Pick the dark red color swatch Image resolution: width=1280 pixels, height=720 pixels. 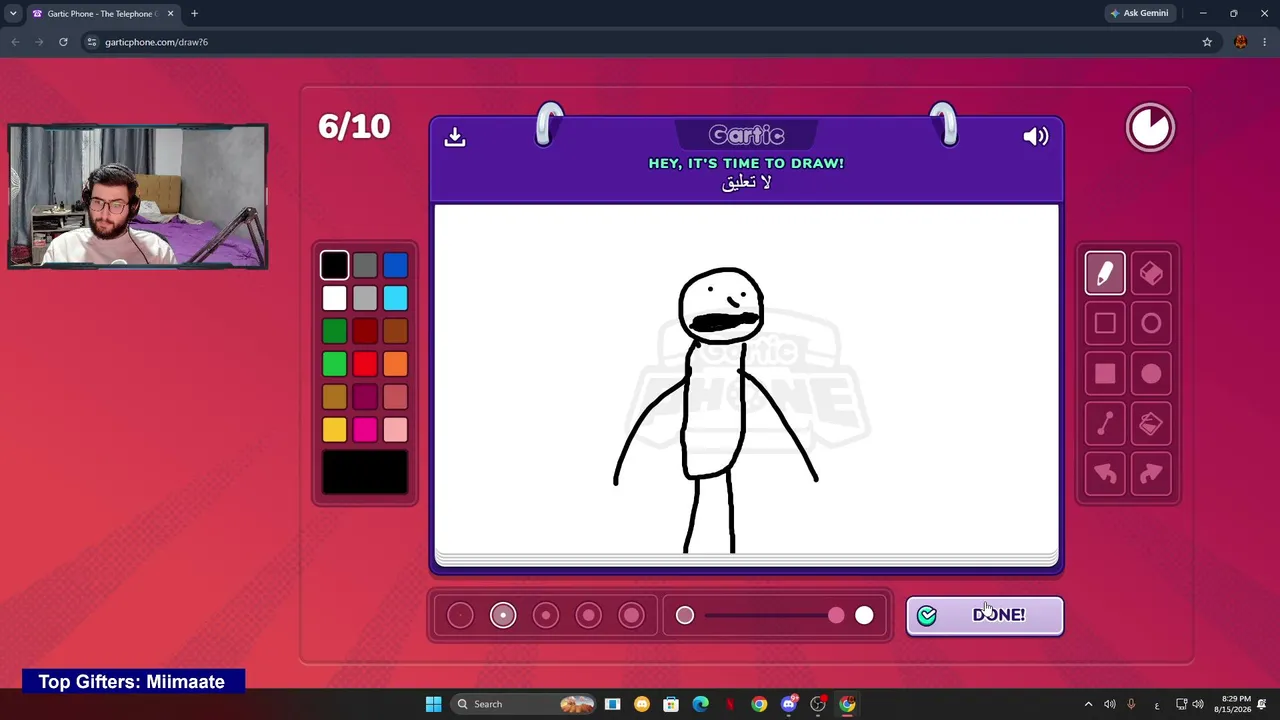coord(365,331)
